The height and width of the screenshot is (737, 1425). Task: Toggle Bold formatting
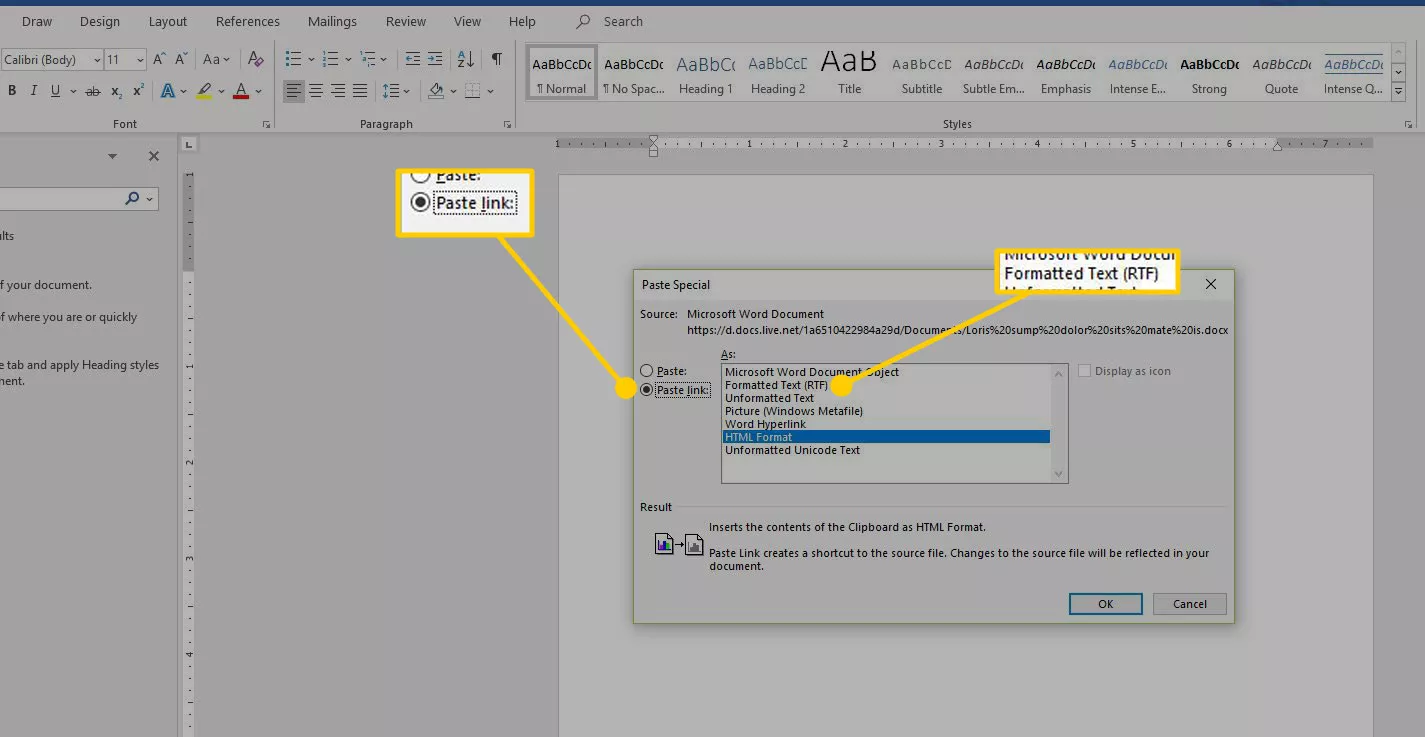click(x=12, y=91)
